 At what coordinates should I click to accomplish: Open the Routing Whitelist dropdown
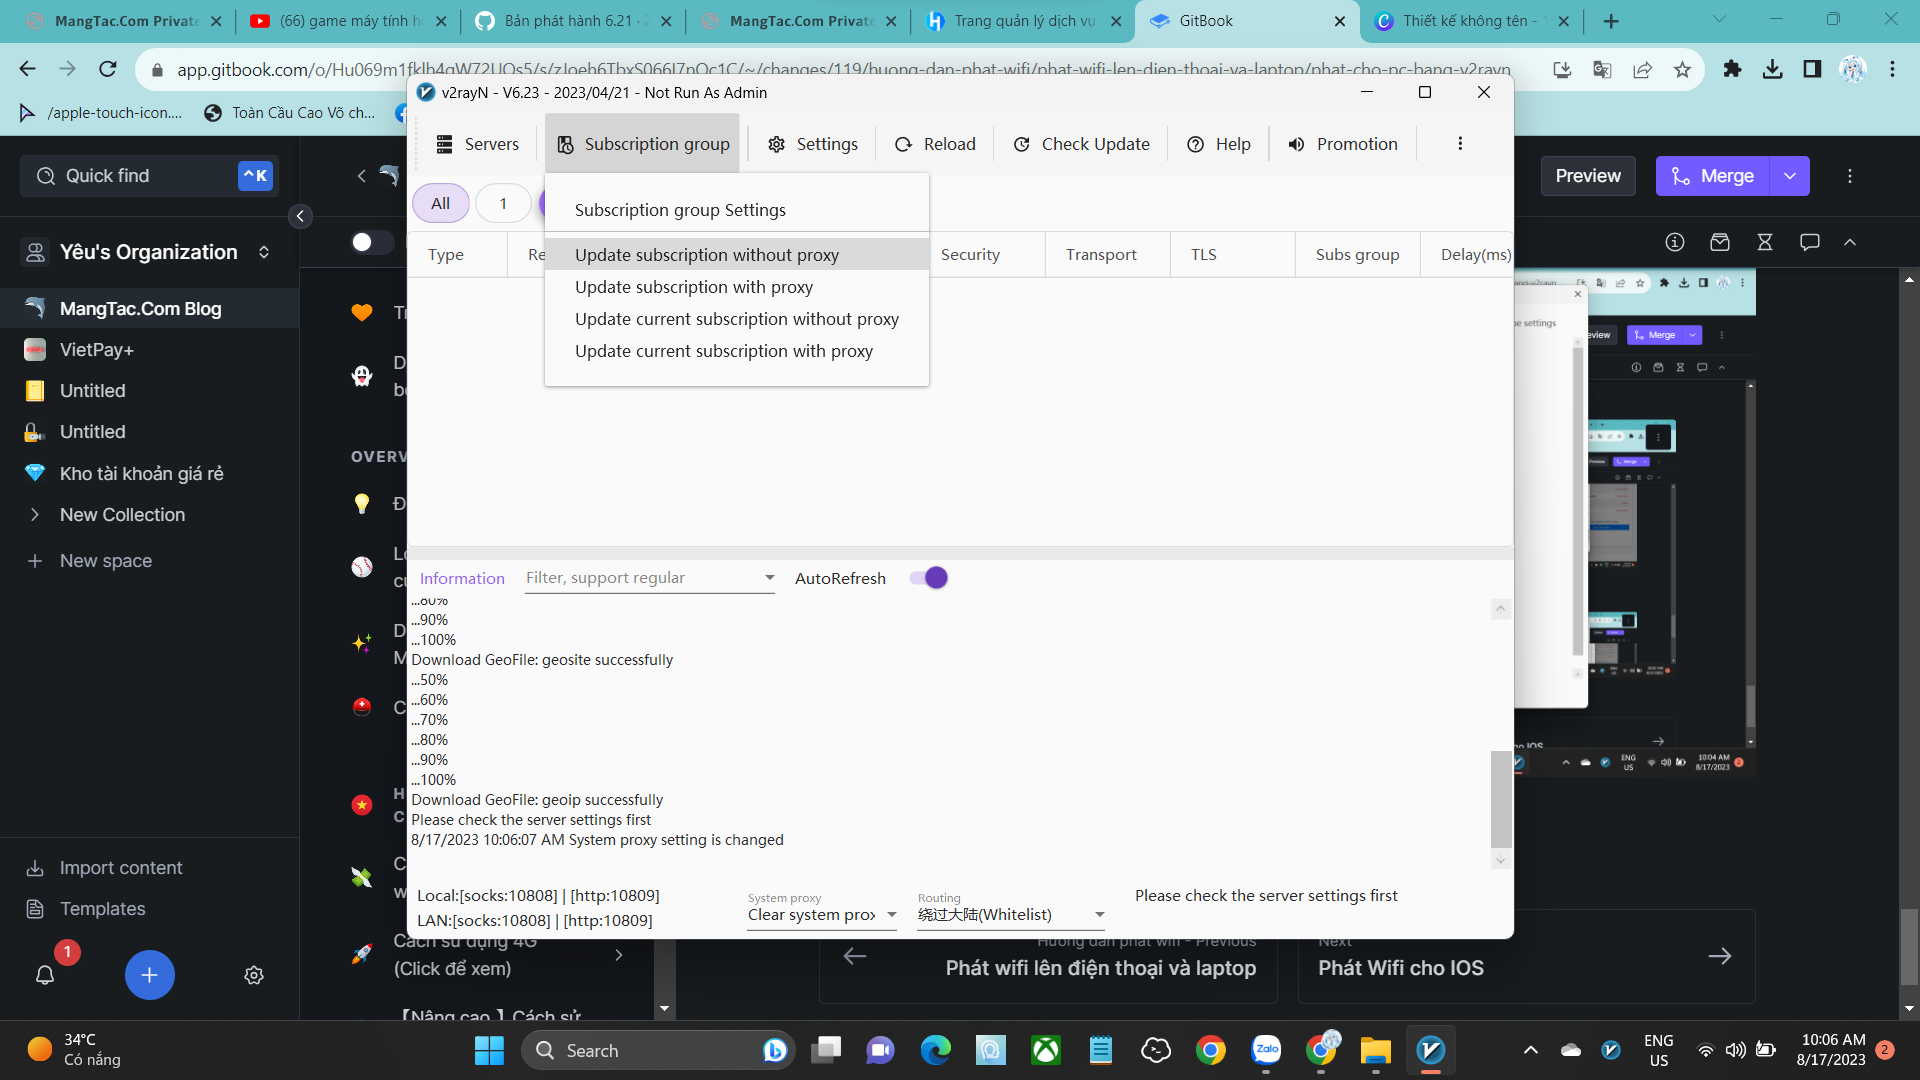pyautogui.click(x=1010, y=915)
